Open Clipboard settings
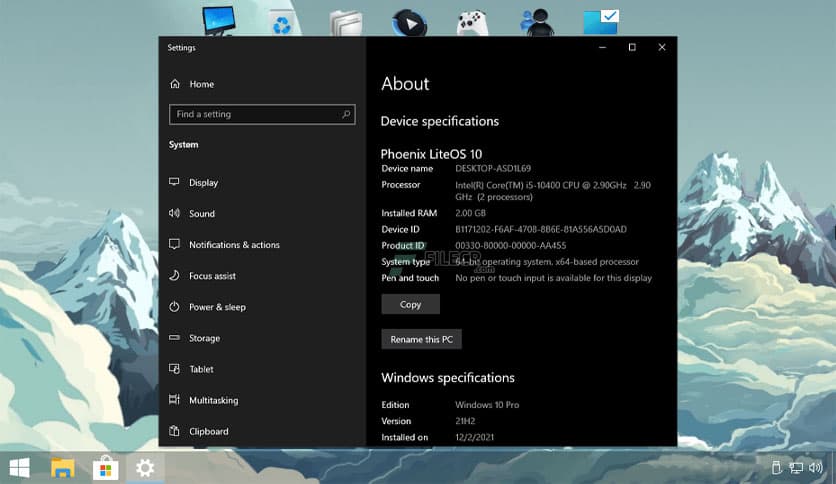The width and height of the screenshot is (836, 484). (208, 431)
